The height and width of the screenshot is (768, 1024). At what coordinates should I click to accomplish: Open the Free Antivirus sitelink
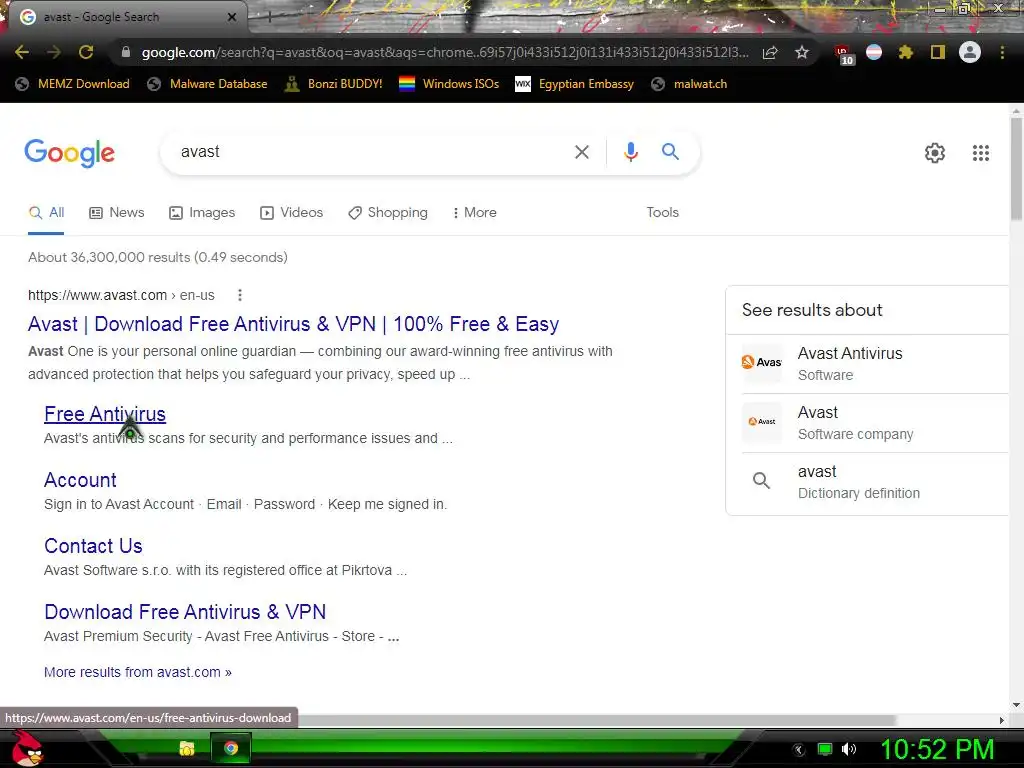[x=104, y=414]
